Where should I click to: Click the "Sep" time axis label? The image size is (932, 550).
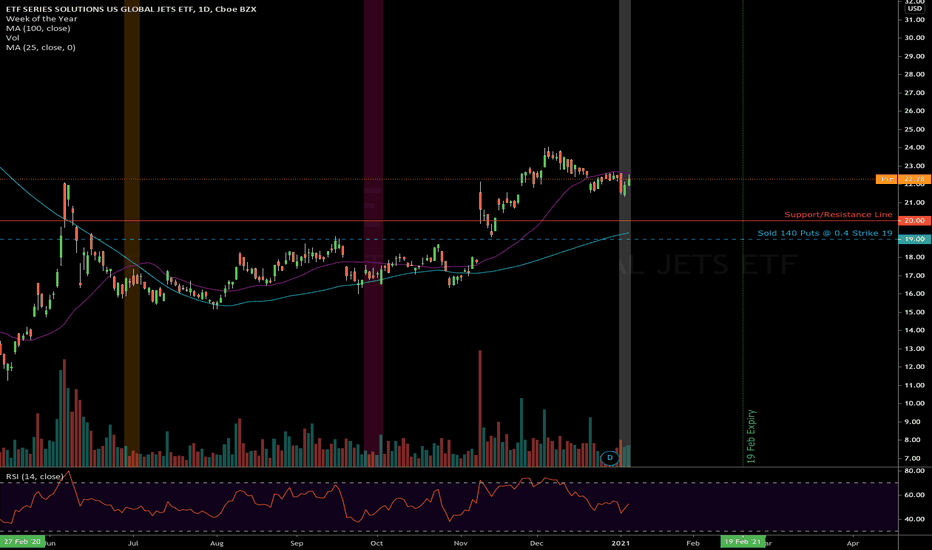(x=297, y=543)
